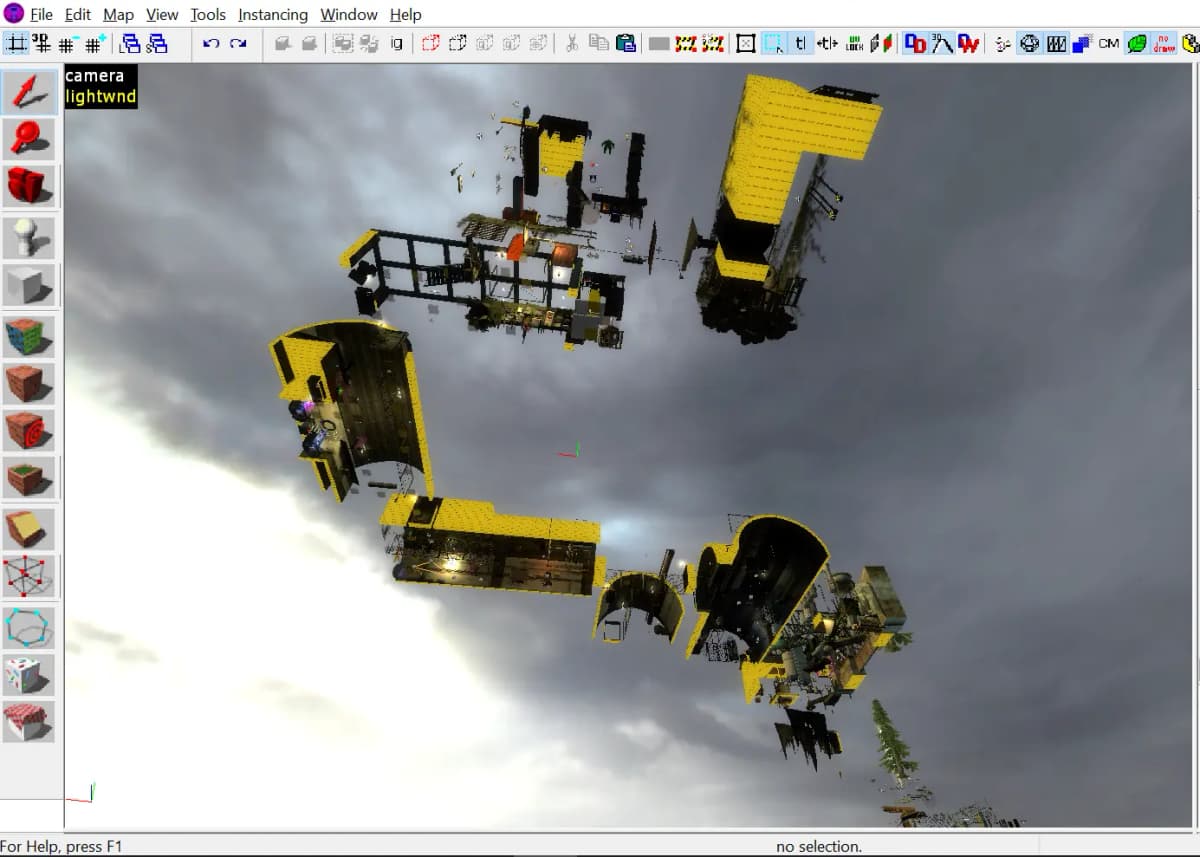Click the sphere helpers toolbar icon
Viewport: 1200px width, 857px height.
(x=1030, y=43)
